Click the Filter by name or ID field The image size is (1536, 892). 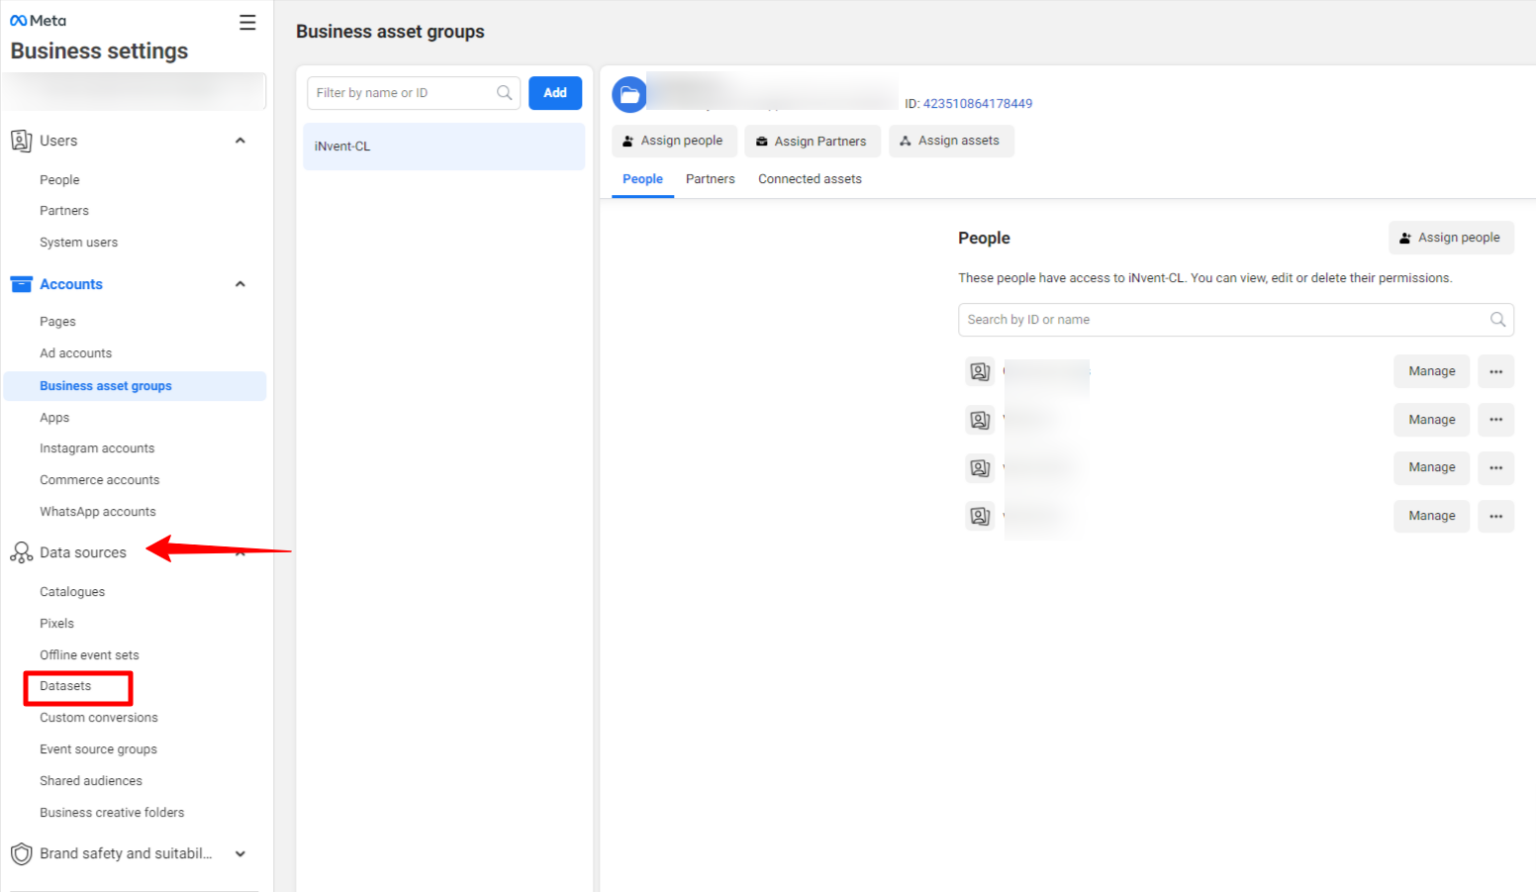400,92
